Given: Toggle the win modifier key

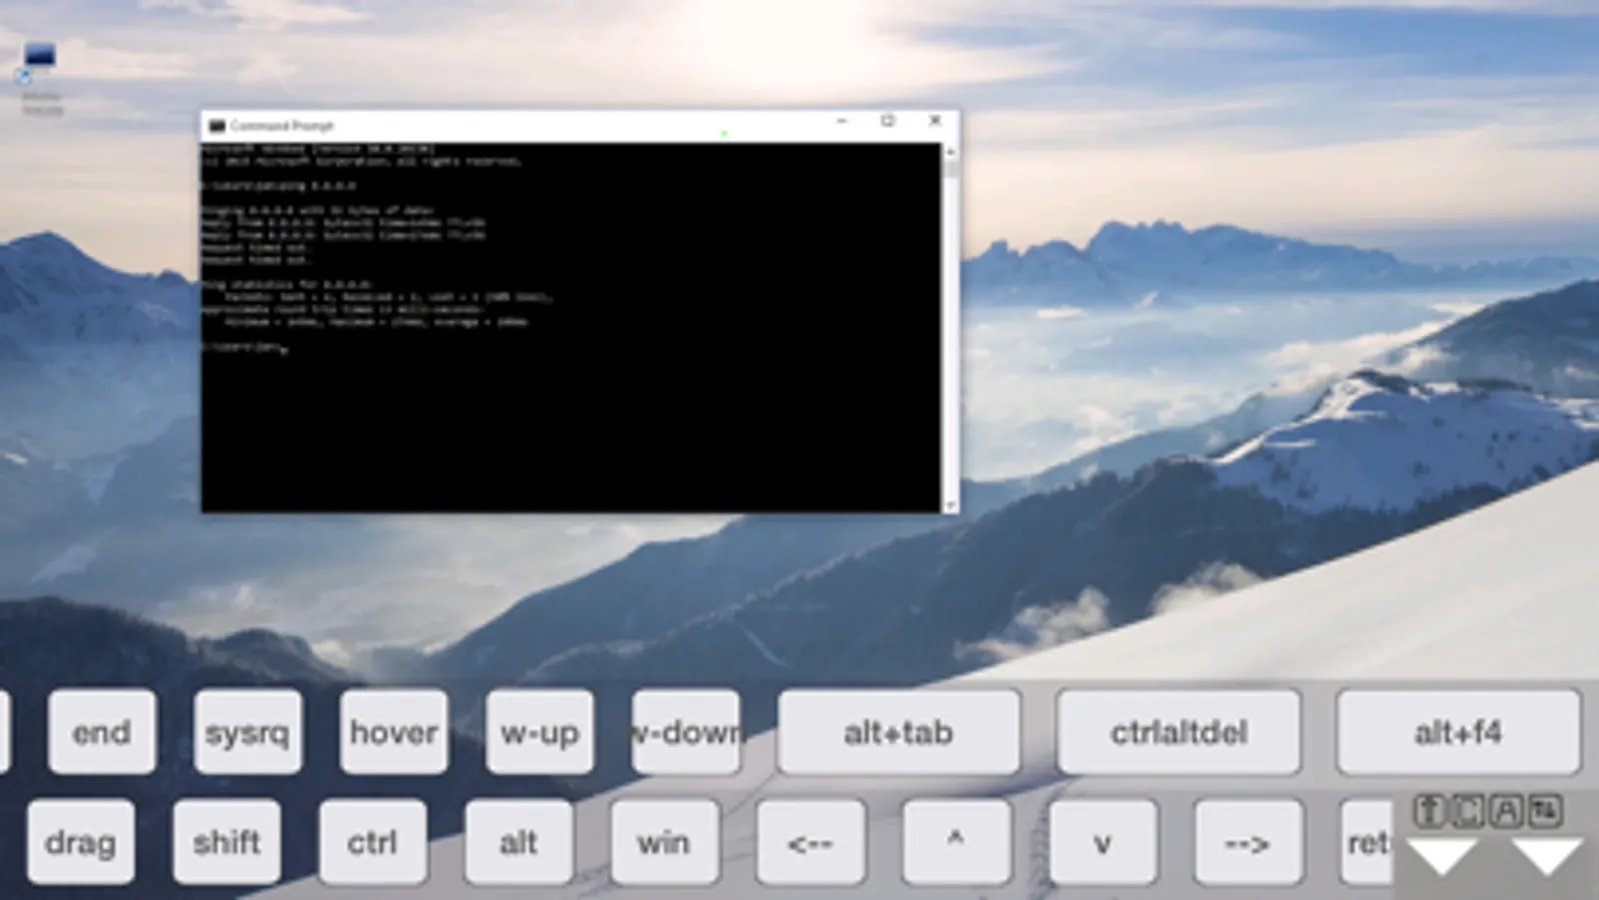Looking at the screenshot, I should [665, 842].
